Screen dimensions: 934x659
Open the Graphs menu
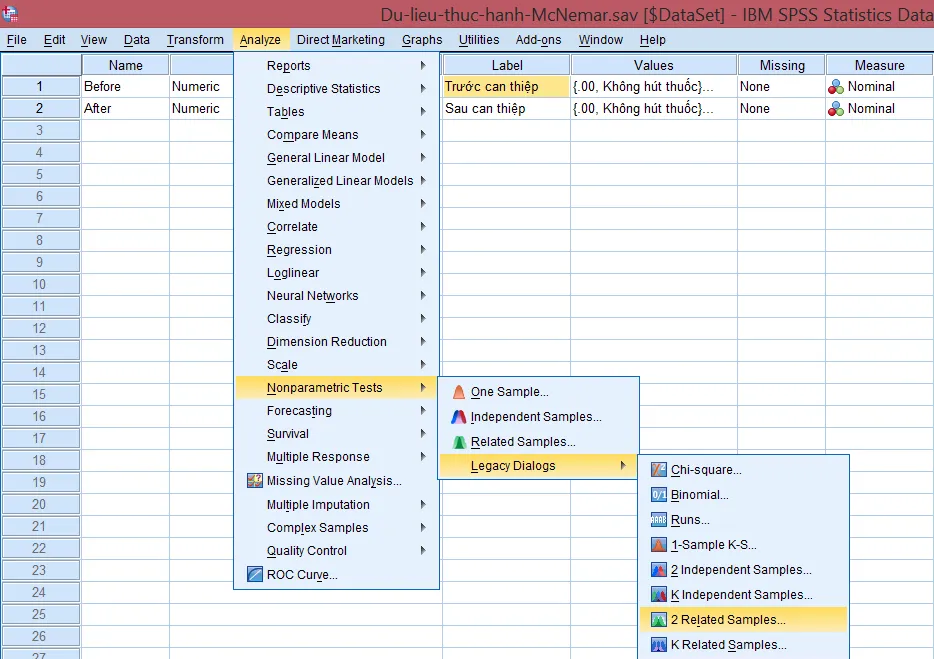pyautogui.click(x=421, y=40)
